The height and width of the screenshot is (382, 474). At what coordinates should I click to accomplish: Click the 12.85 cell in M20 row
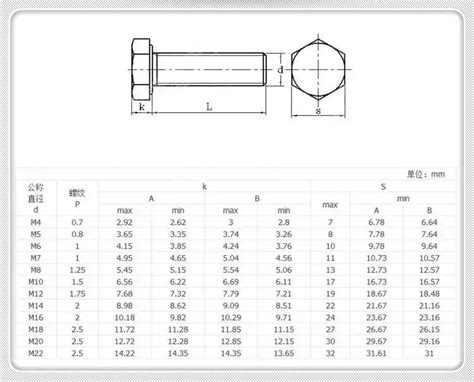point(231,342)
